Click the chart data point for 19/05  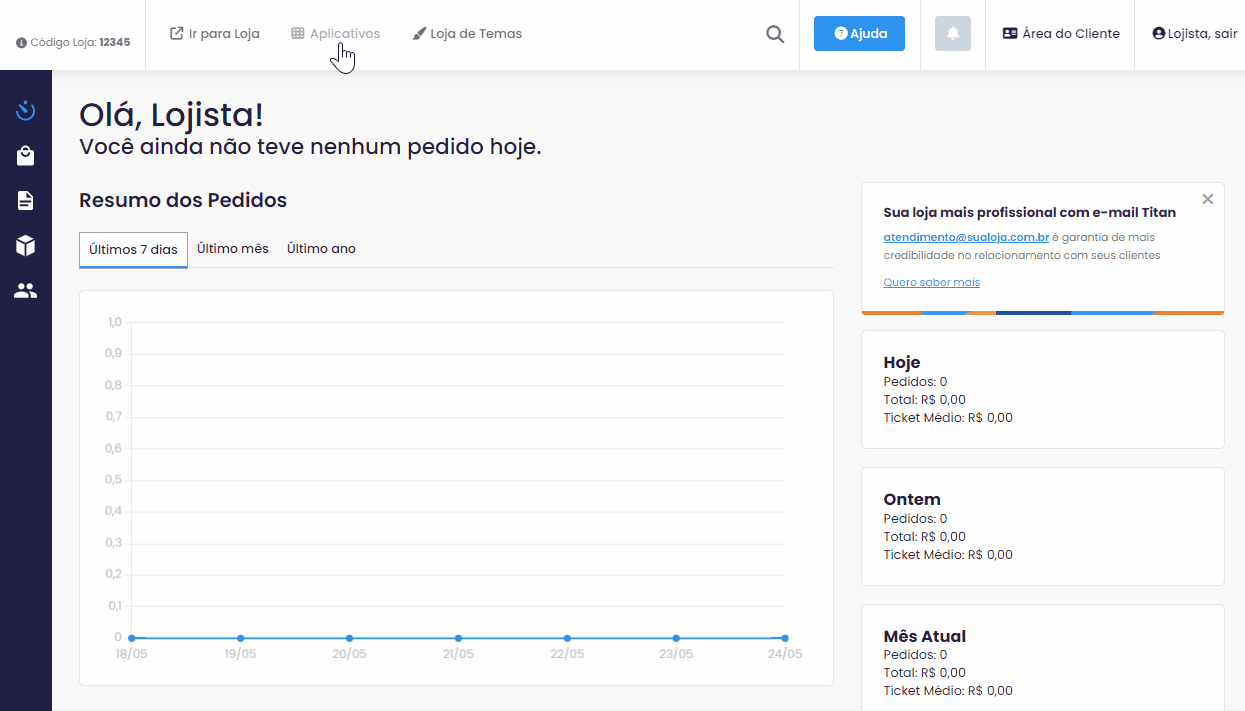pyautogui.click(x=240, y=638)
